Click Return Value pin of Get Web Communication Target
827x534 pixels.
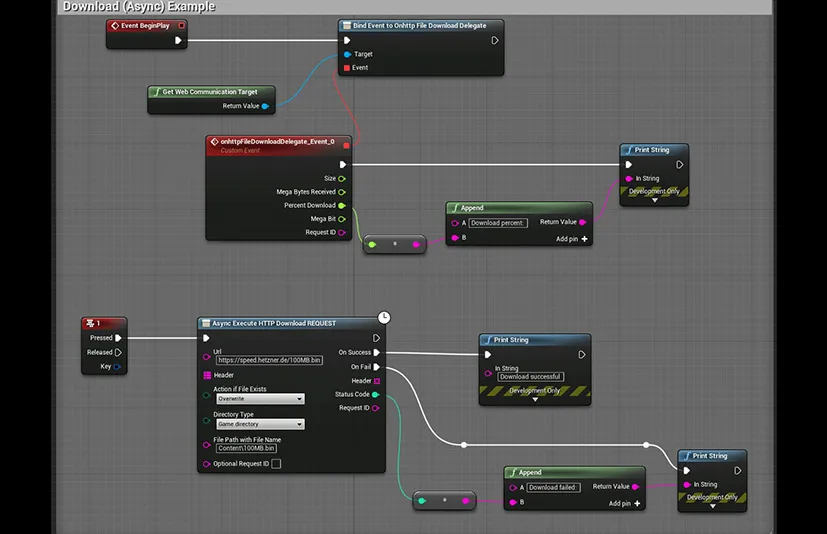(x=265, y=106)
